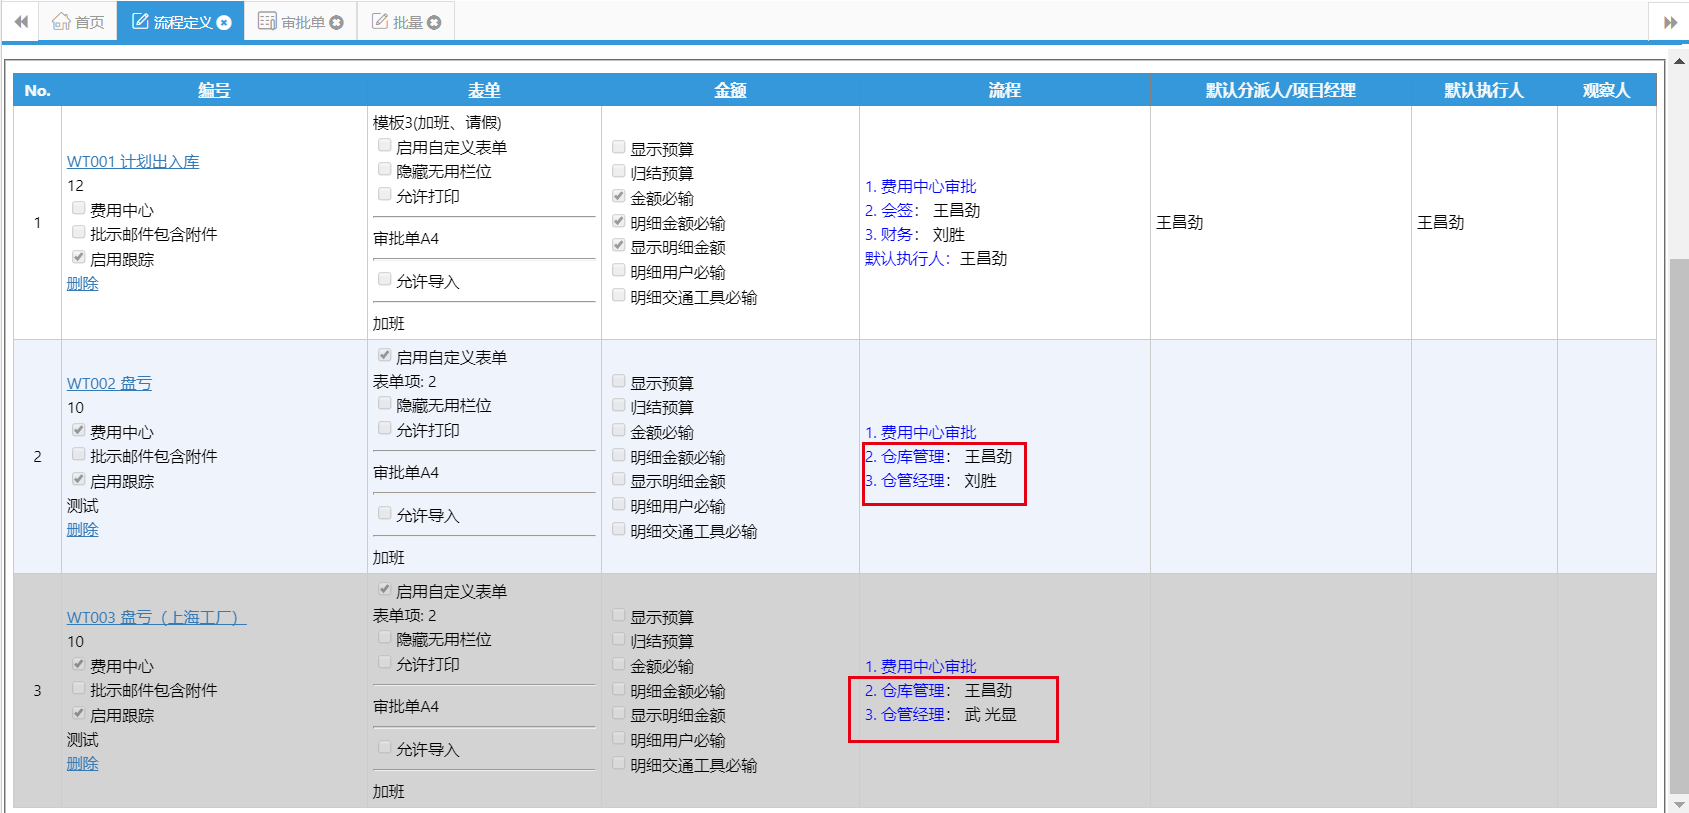Open the WT002 盘亏 link
1689x813 pixels.
pyautogui.click(x=109, y=383)
